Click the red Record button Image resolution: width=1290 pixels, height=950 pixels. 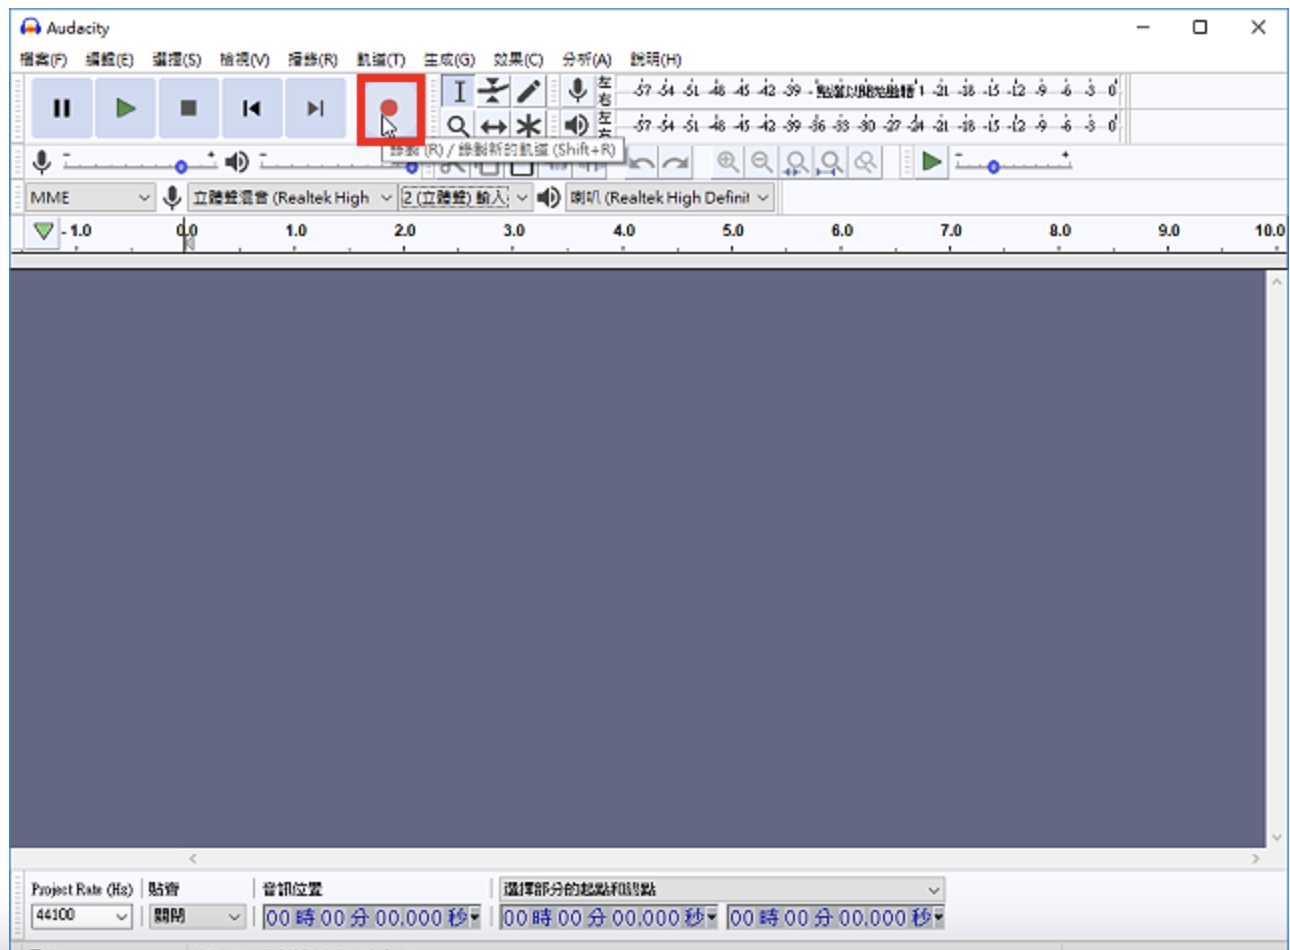pos(389,108)
